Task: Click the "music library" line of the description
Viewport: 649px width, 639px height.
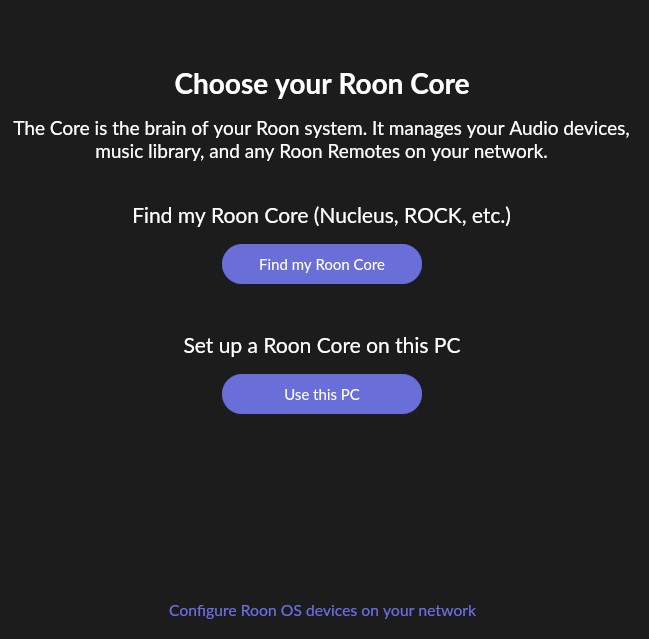Action: click(322, 152)
